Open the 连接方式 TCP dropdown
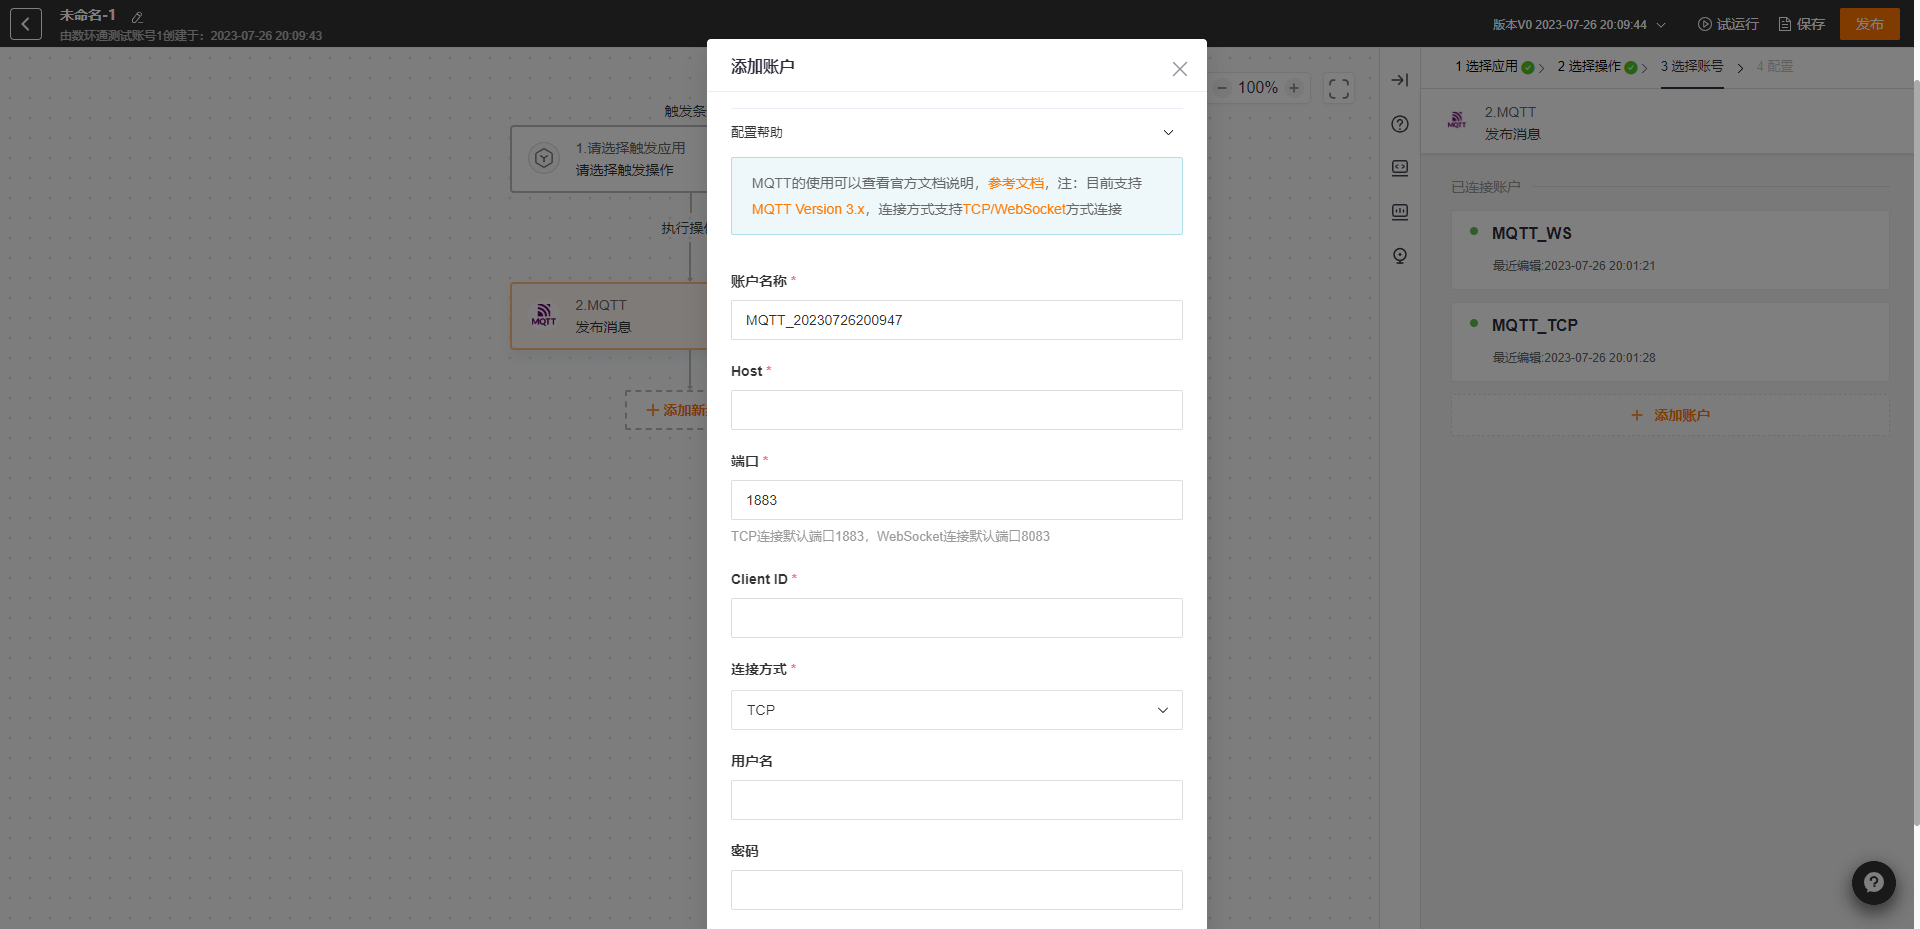The image size is (1920, 929). pyautogui.click(x=956, y=710)
